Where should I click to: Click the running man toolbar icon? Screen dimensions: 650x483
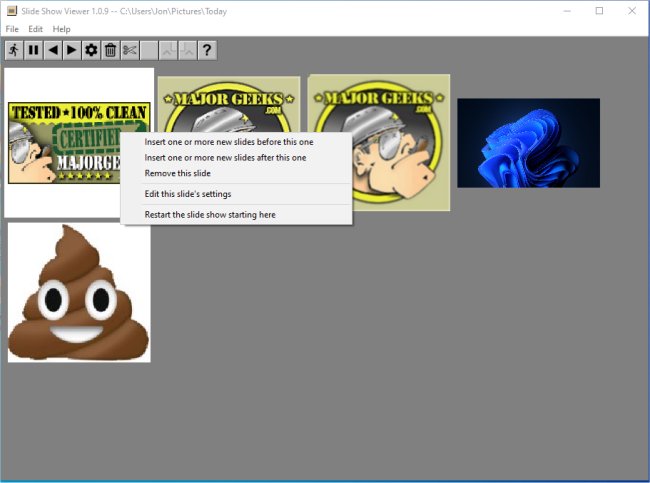14,51
